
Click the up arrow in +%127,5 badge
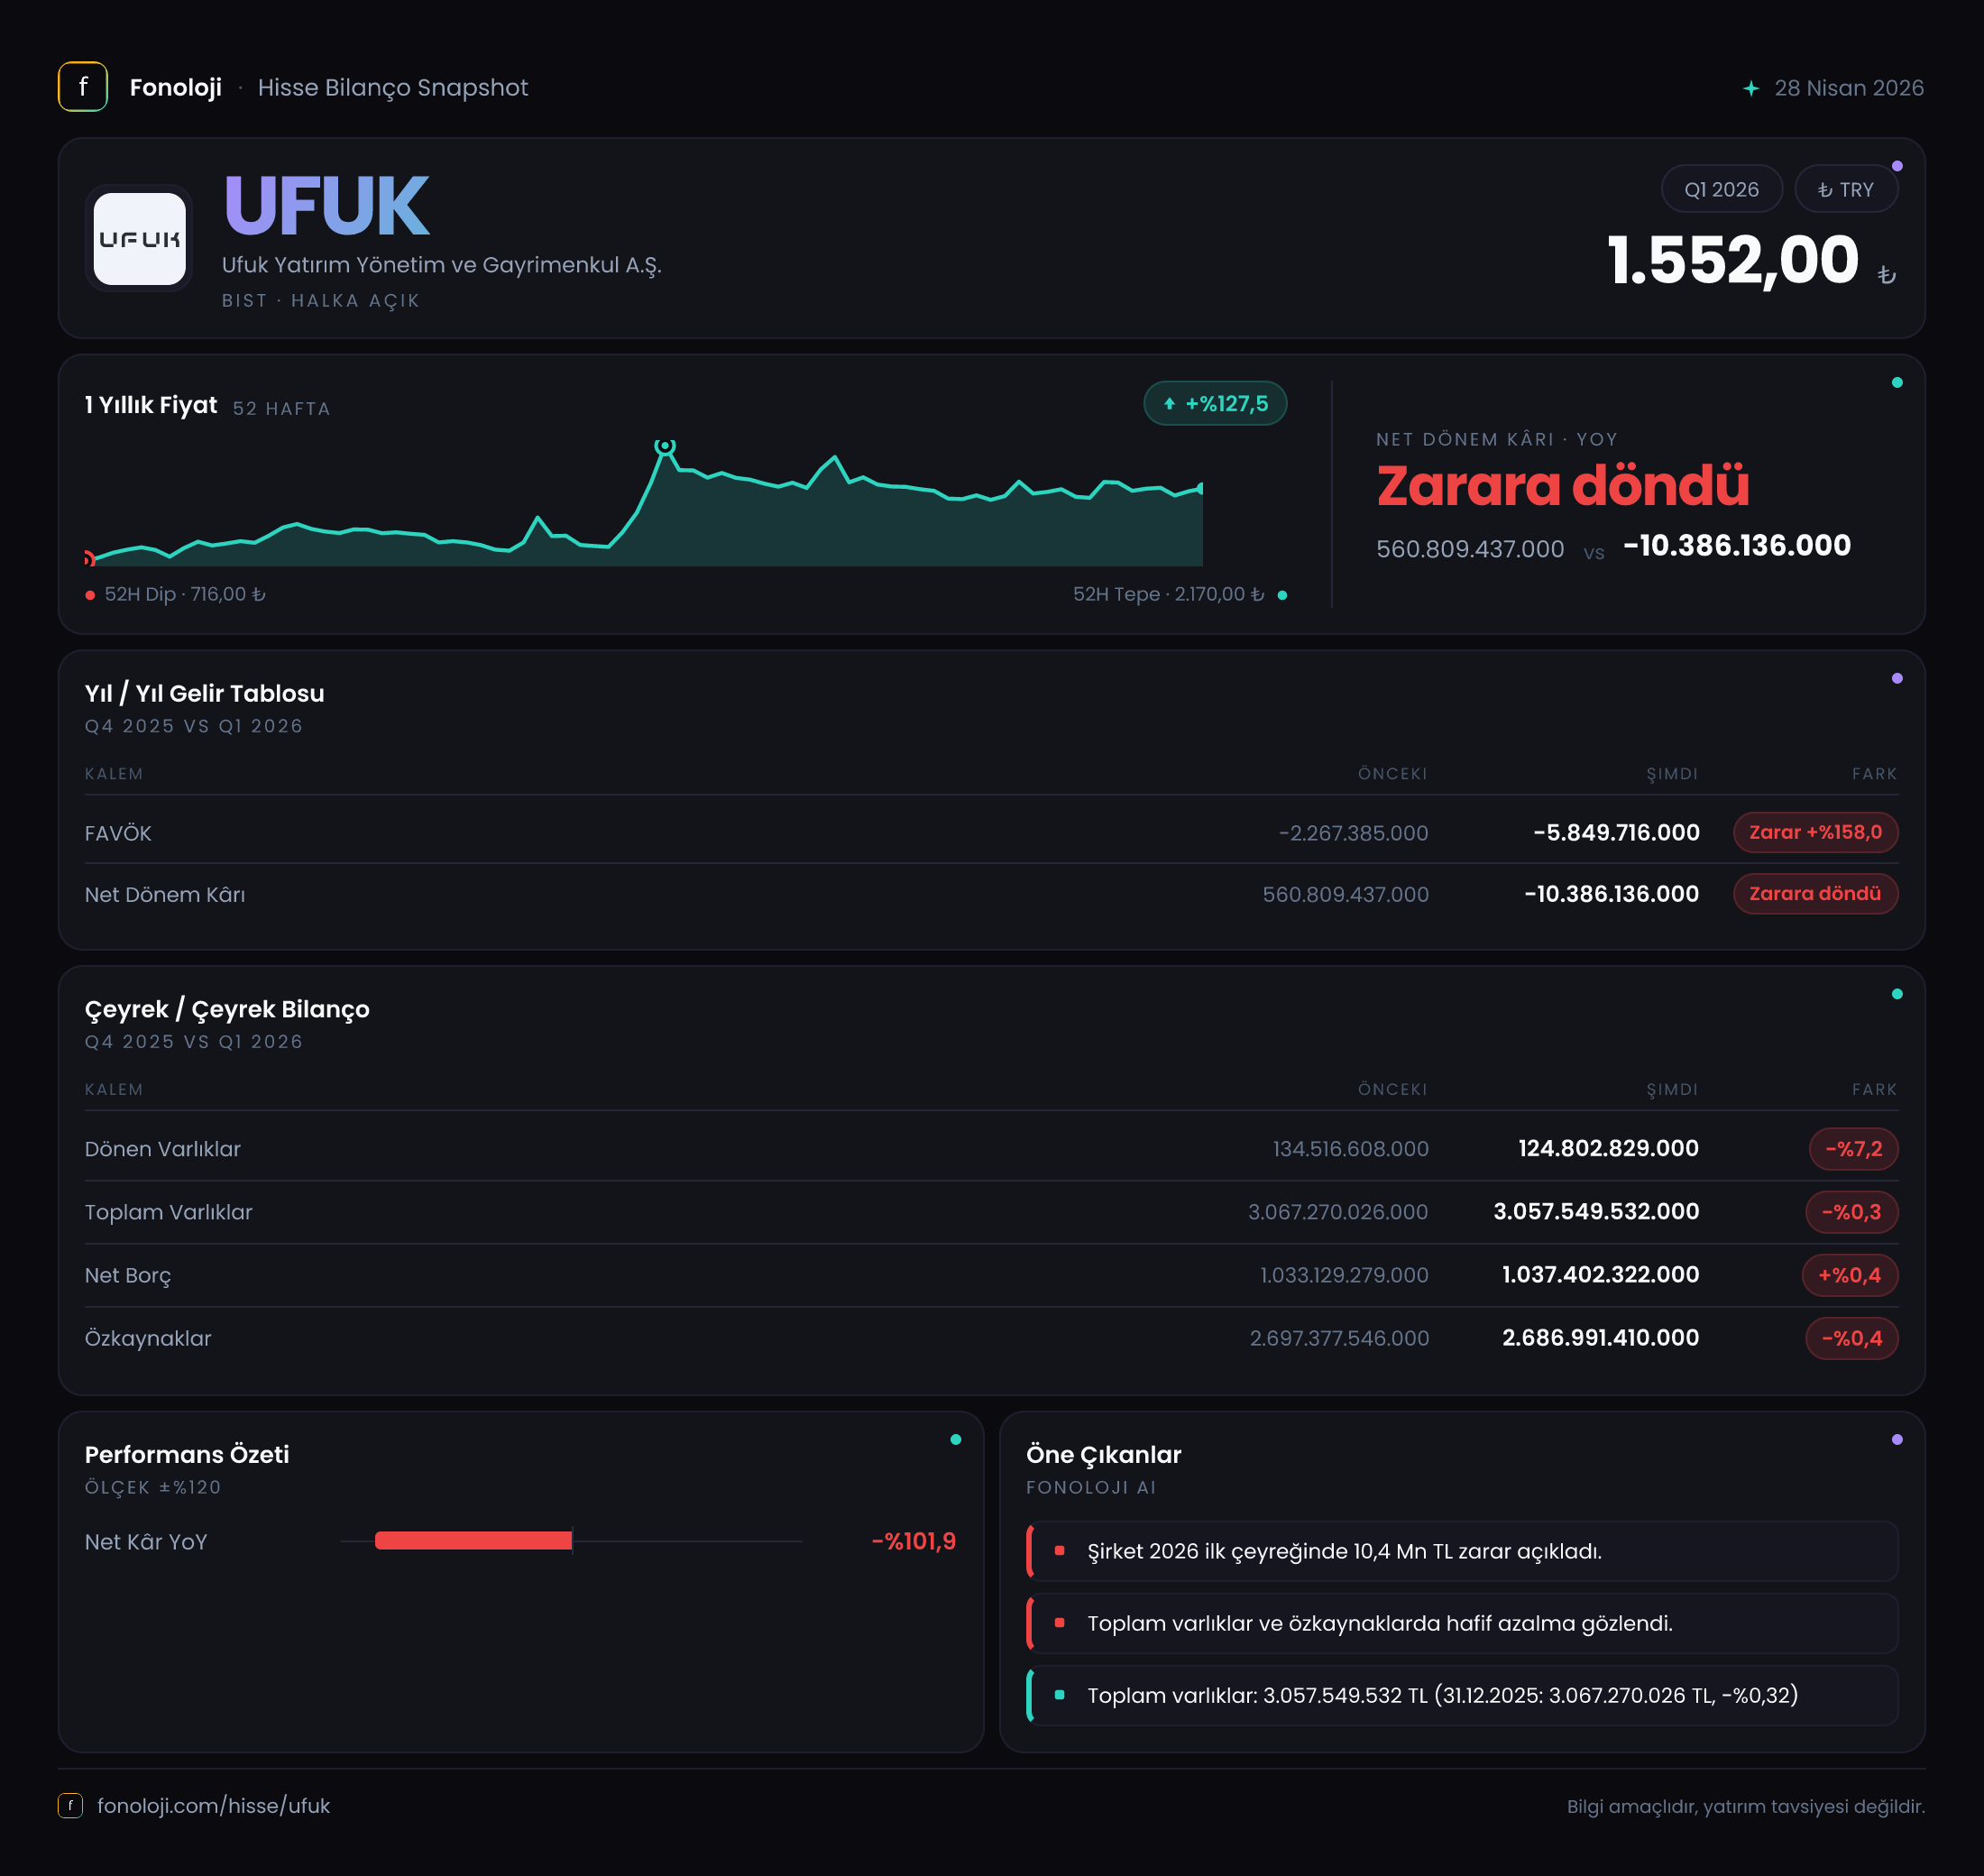coord(1169,404)
